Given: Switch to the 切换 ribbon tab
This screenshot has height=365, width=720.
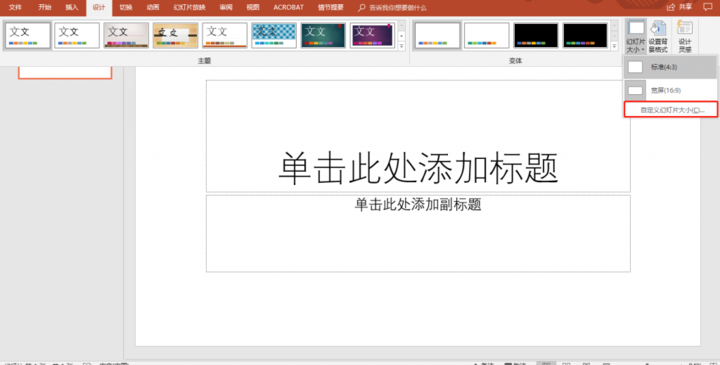Looking at the screenshot, I should click(x=126, y=7).
